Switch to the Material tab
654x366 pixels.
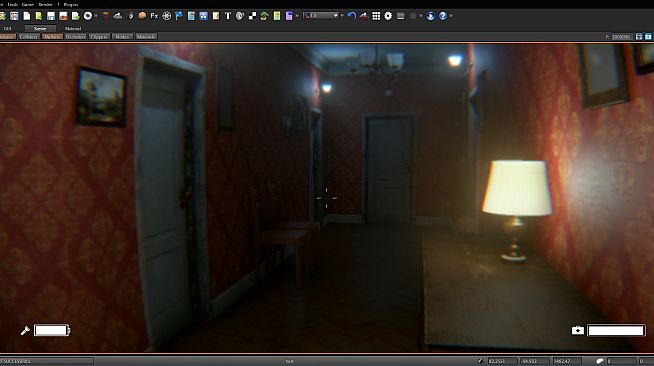coord(73,28)
